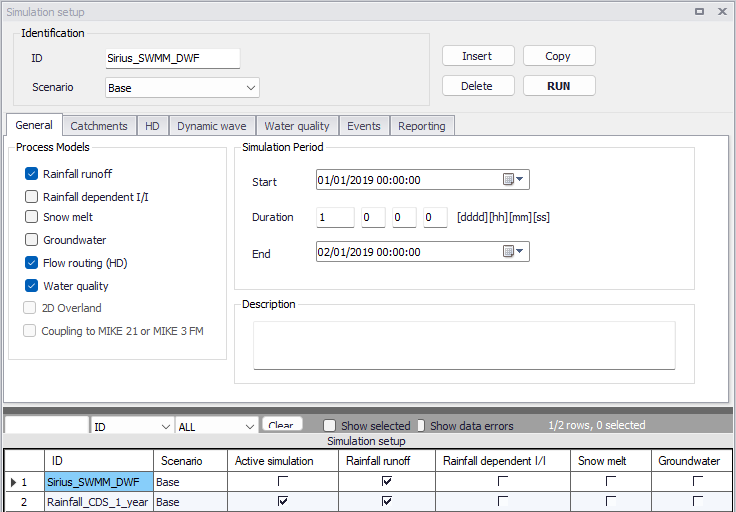
Task: Open the Start date calendar picker
Action: click(513, 179)
